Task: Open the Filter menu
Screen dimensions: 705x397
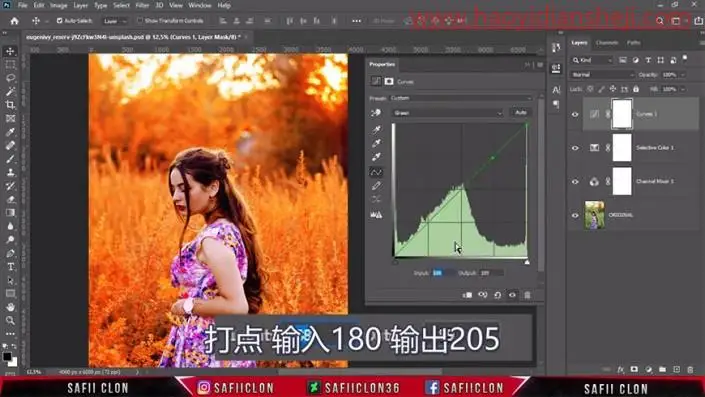Action: [x=142, y=5]
